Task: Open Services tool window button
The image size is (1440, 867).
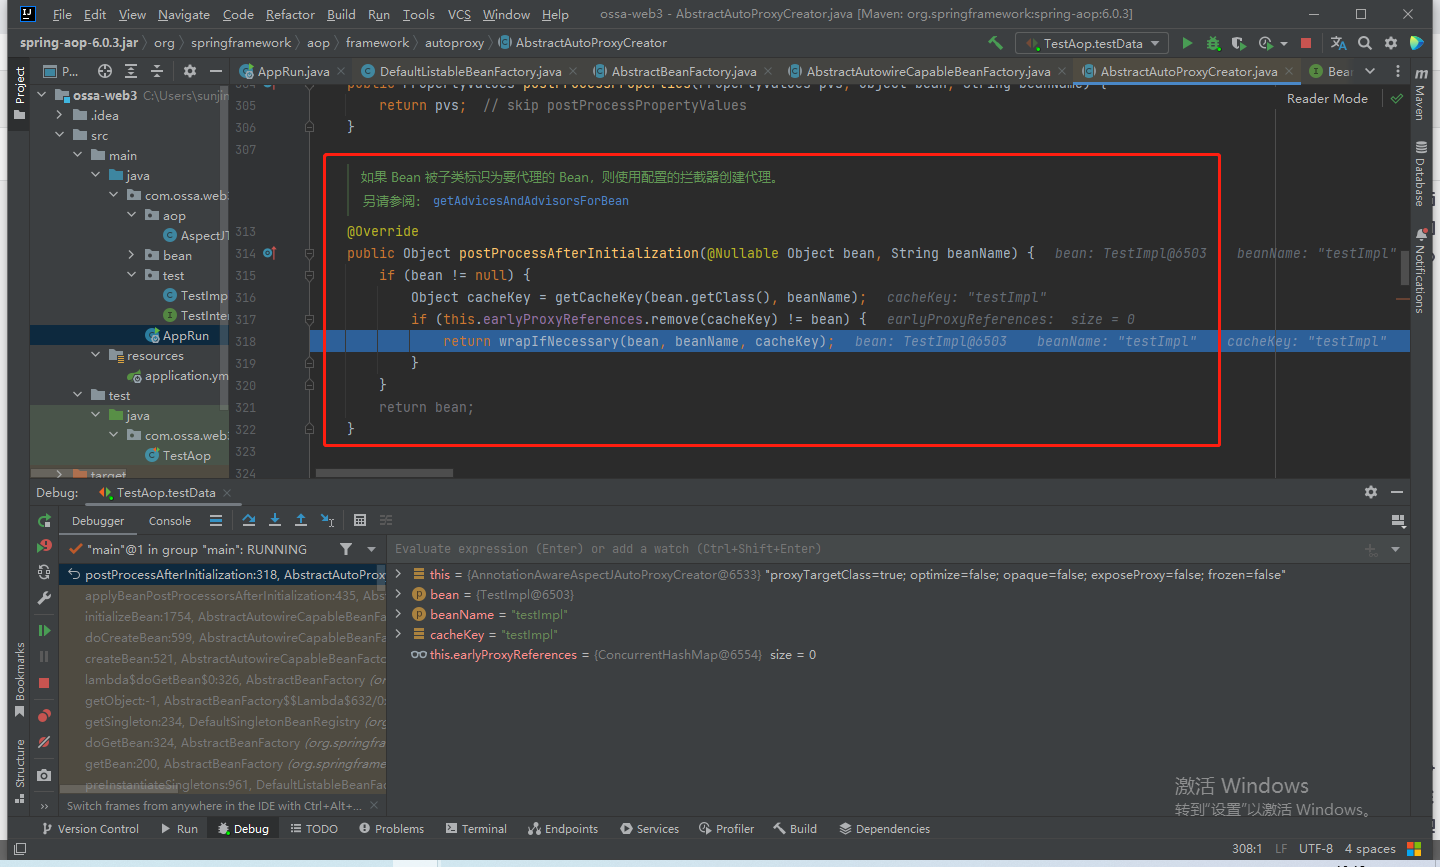Action: coord(649,829)
